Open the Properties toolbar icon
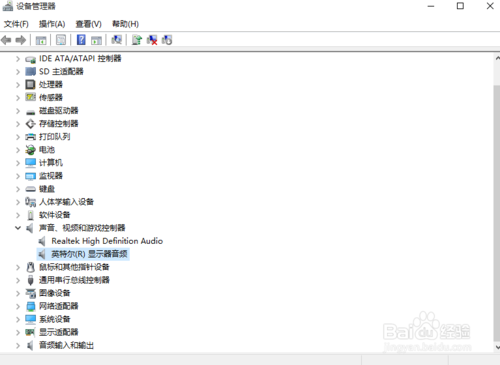 pyautogui.click(x=61, y=40)
